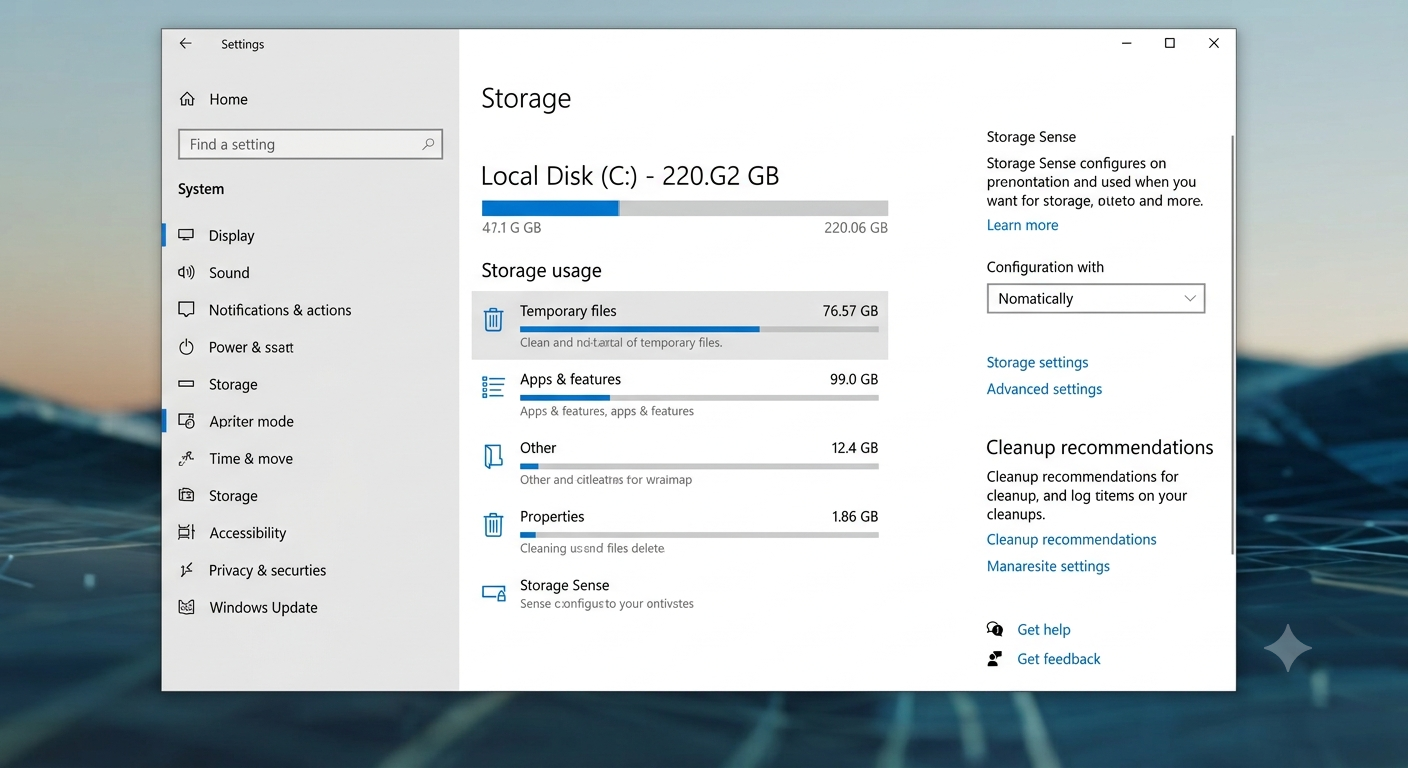Follow the blue Cleanup recommendations link
The width and height of the screenshot is (1408, 768).
pyautogui.click(x=1071, y=539)
